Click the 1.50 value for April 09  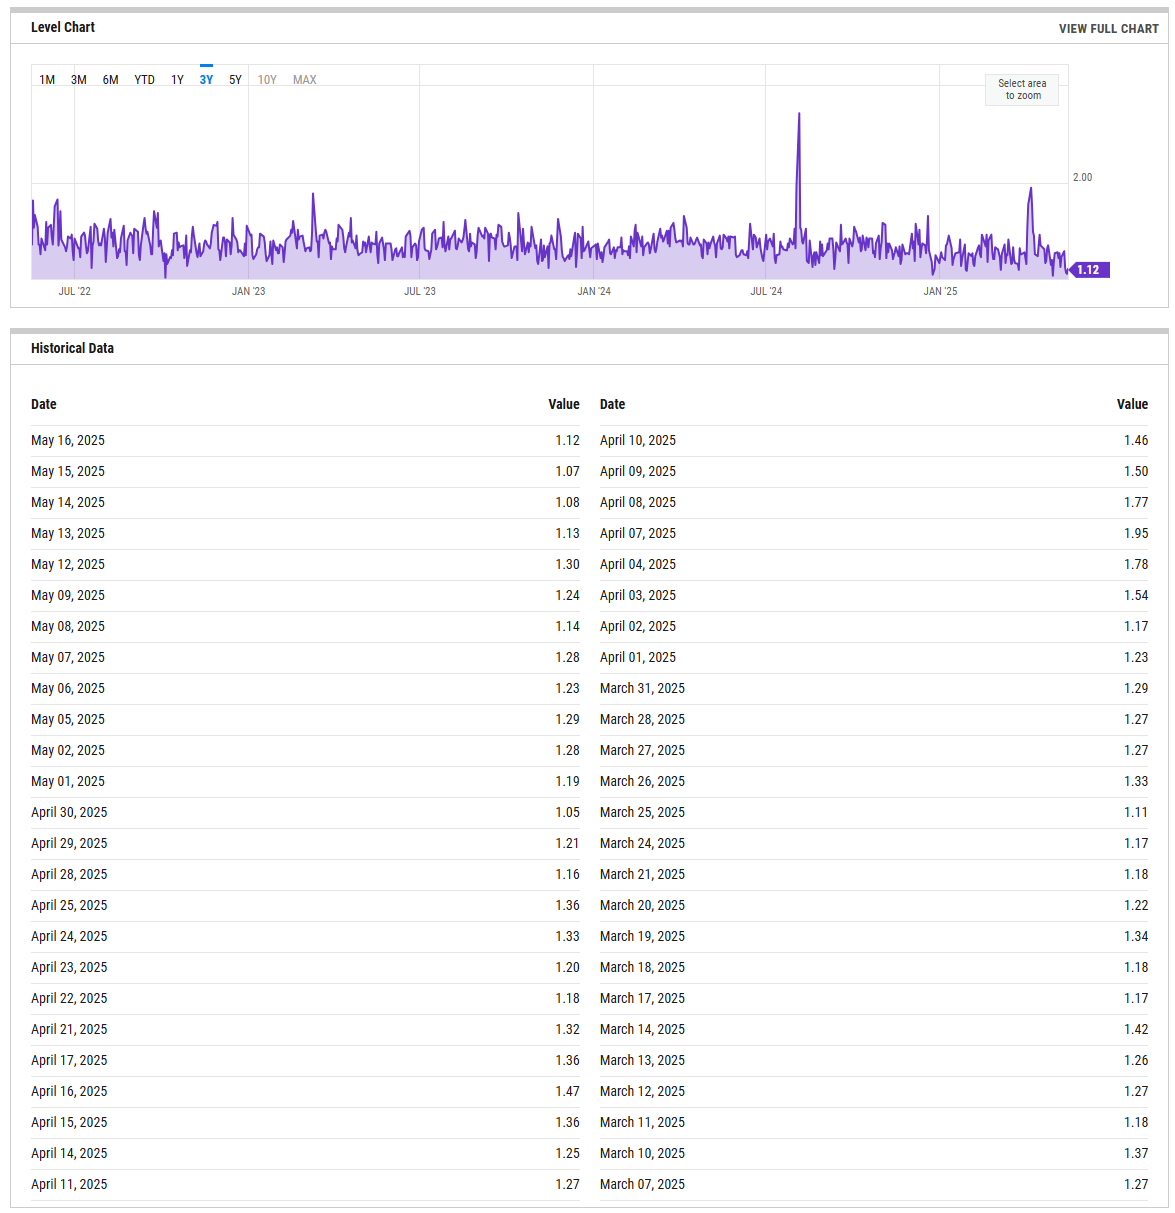point(1136,472)
